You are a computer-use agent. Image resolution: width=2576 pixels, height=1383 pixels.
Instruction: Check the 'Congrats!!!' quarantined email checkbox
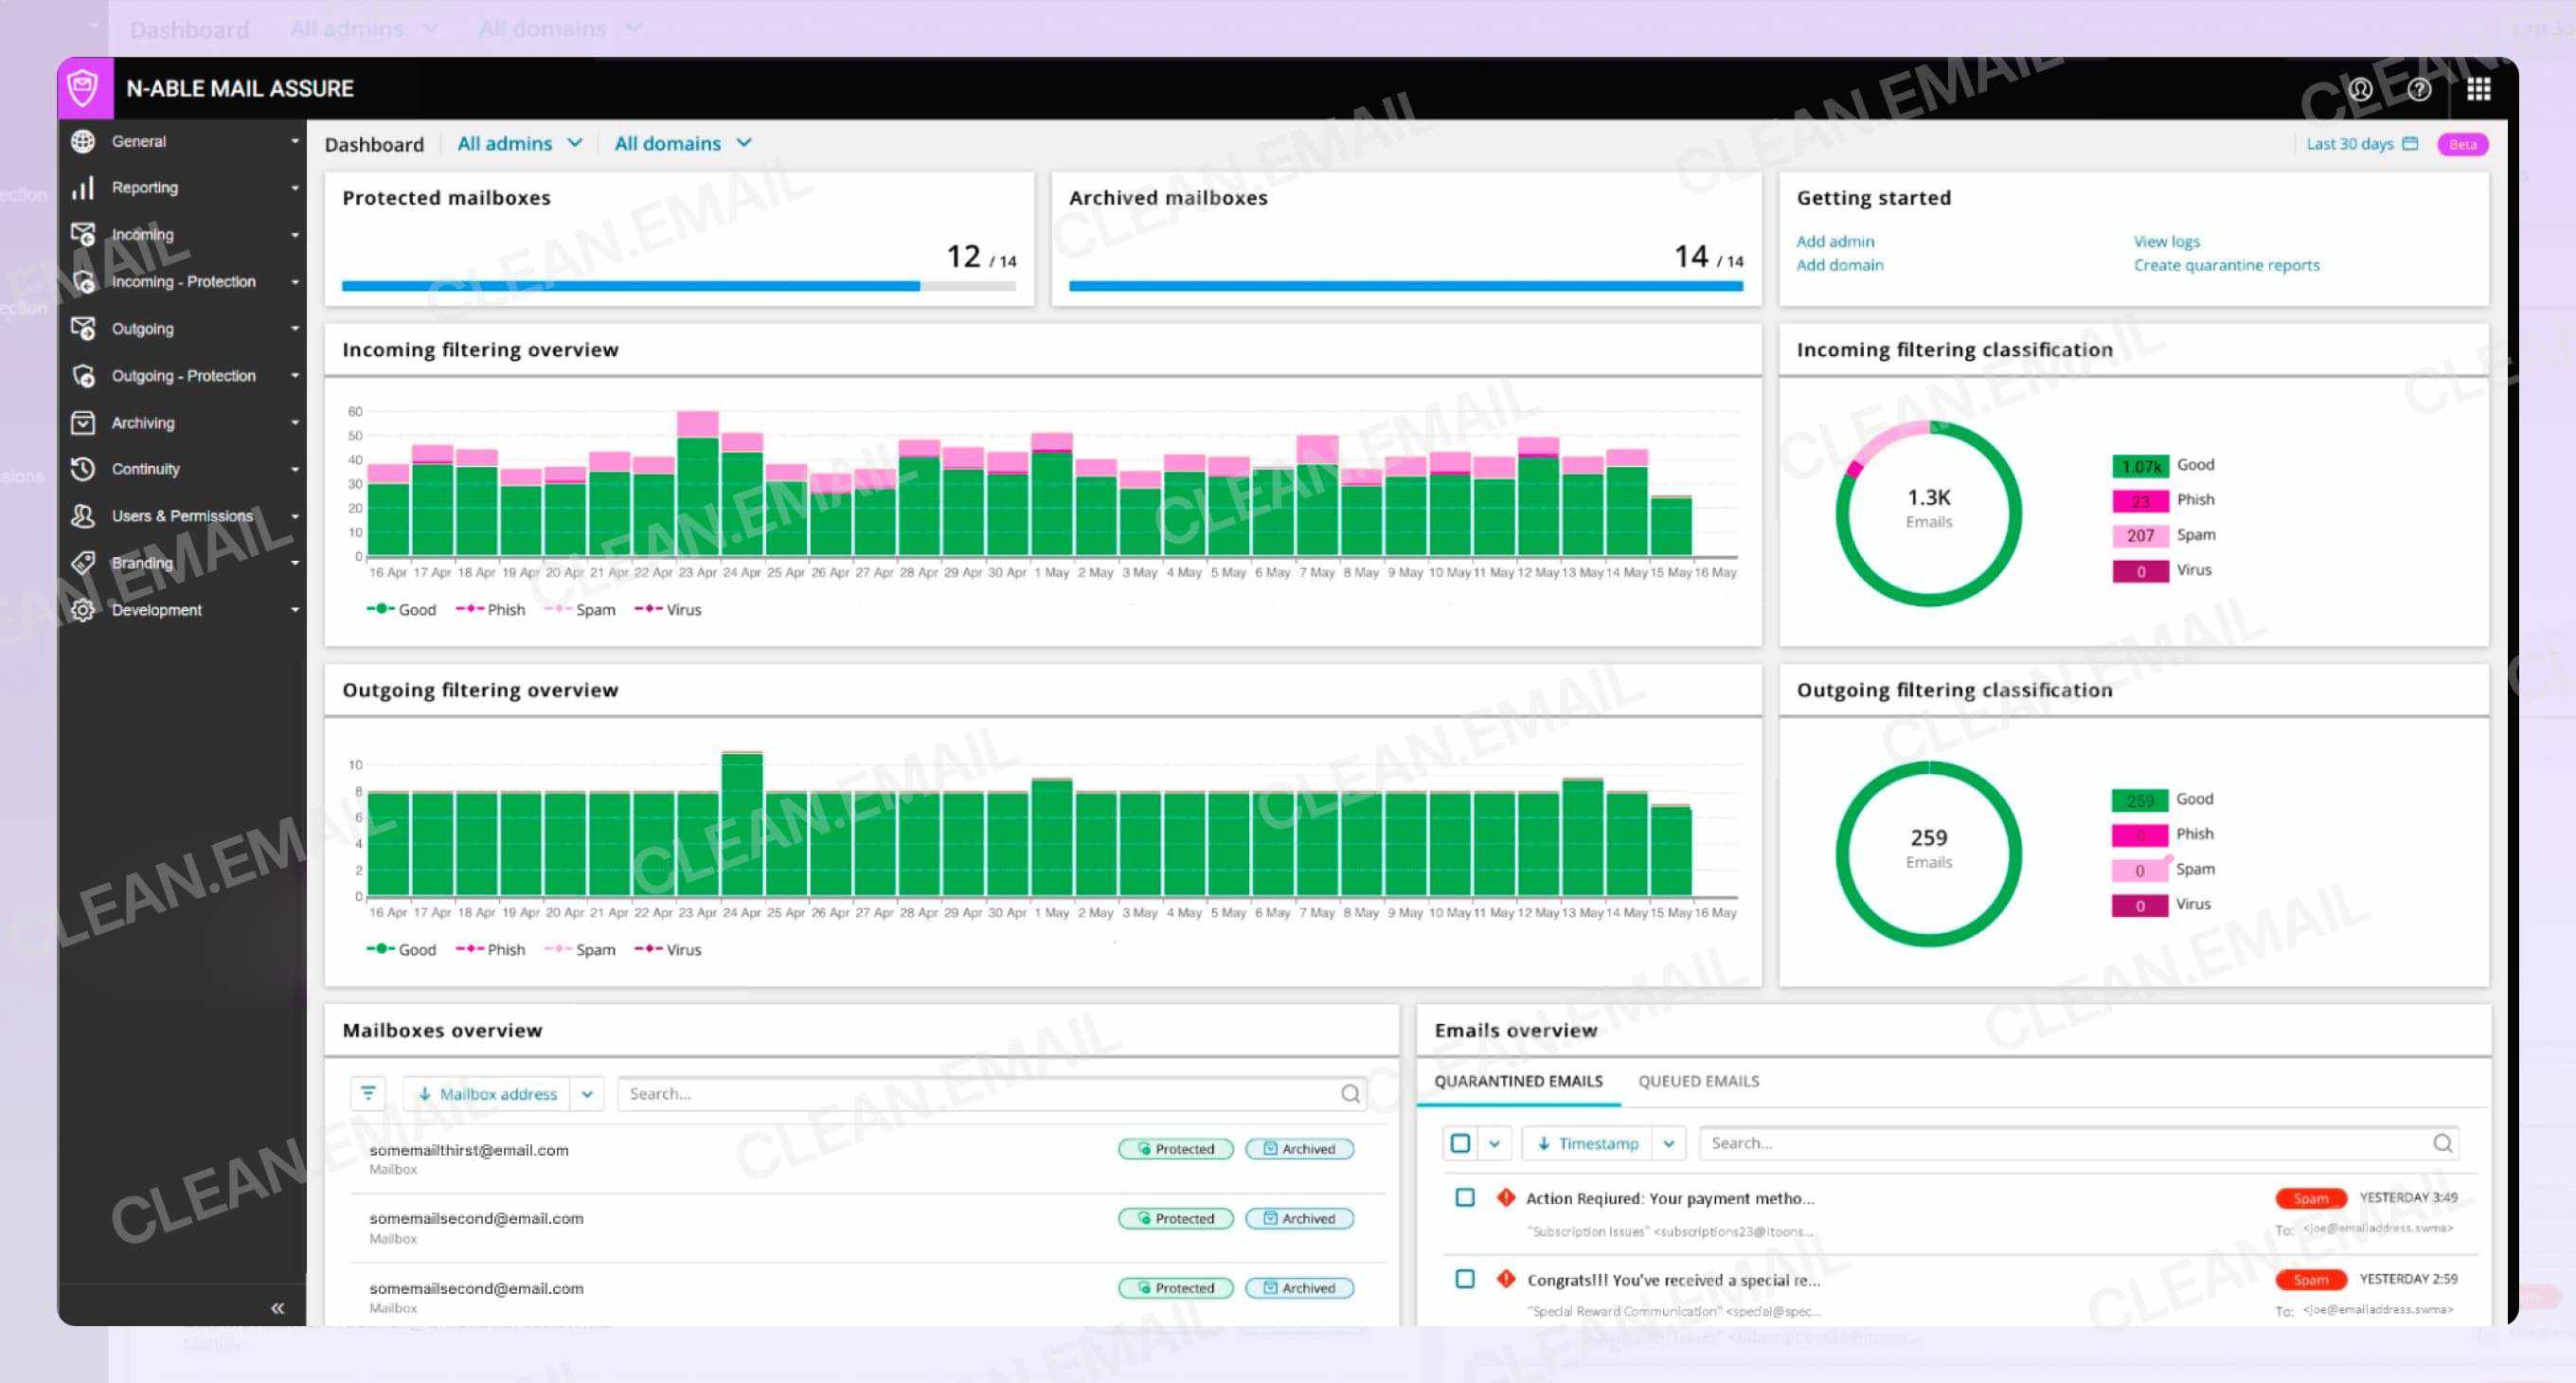pos(1465,1279)
